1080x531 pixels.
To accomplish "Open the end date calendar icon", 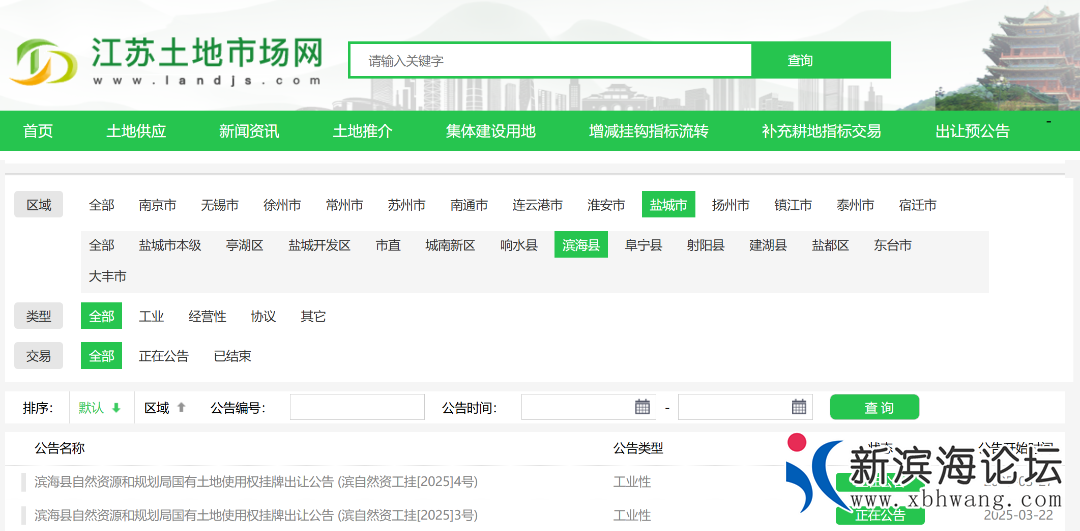I will click(x=799, y=407).
